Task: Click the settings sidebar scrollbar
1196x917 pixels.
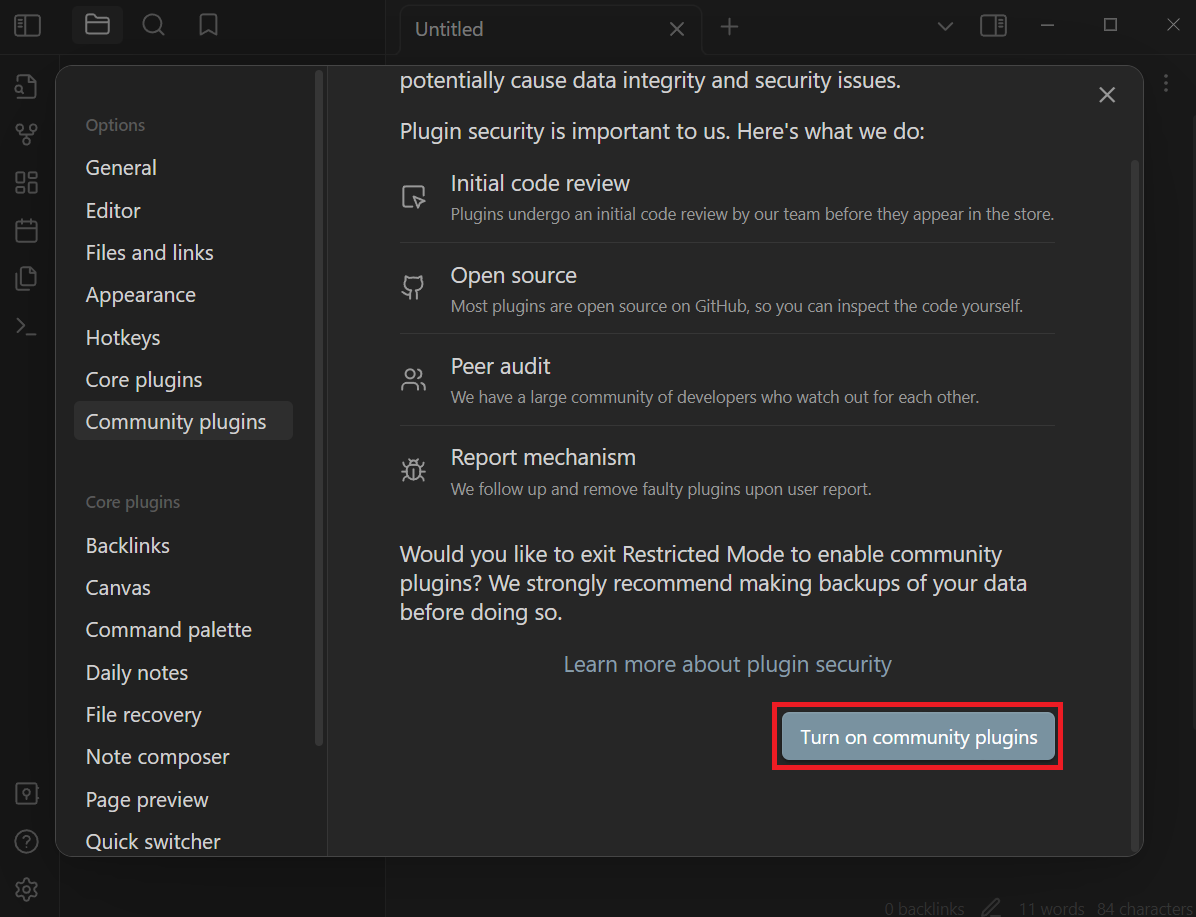Action: click(x=319, y=408)
